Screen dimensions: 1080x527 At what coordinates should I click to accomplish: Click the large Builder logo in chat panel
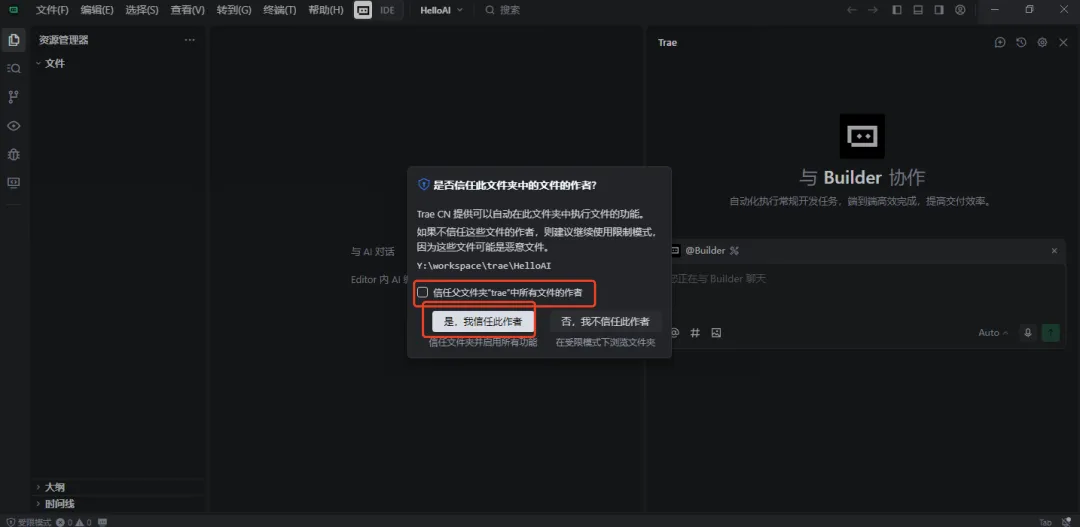(x=862, y=136)
